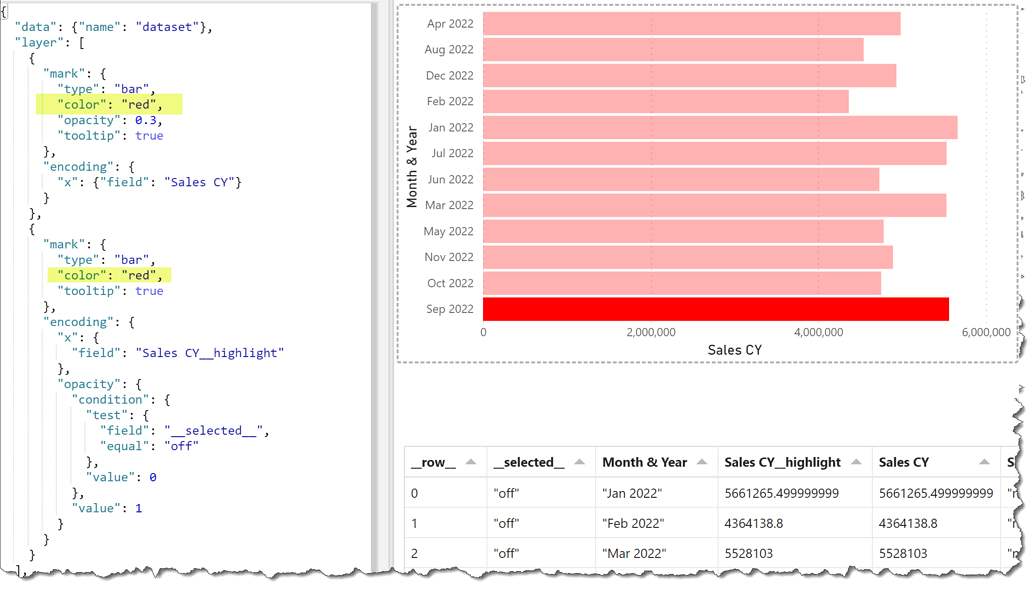Image resolution: width=1035 pixels, height=589 pixels.
Task: Click the 4,000,000 axis tick label
Action: (818, 332)
